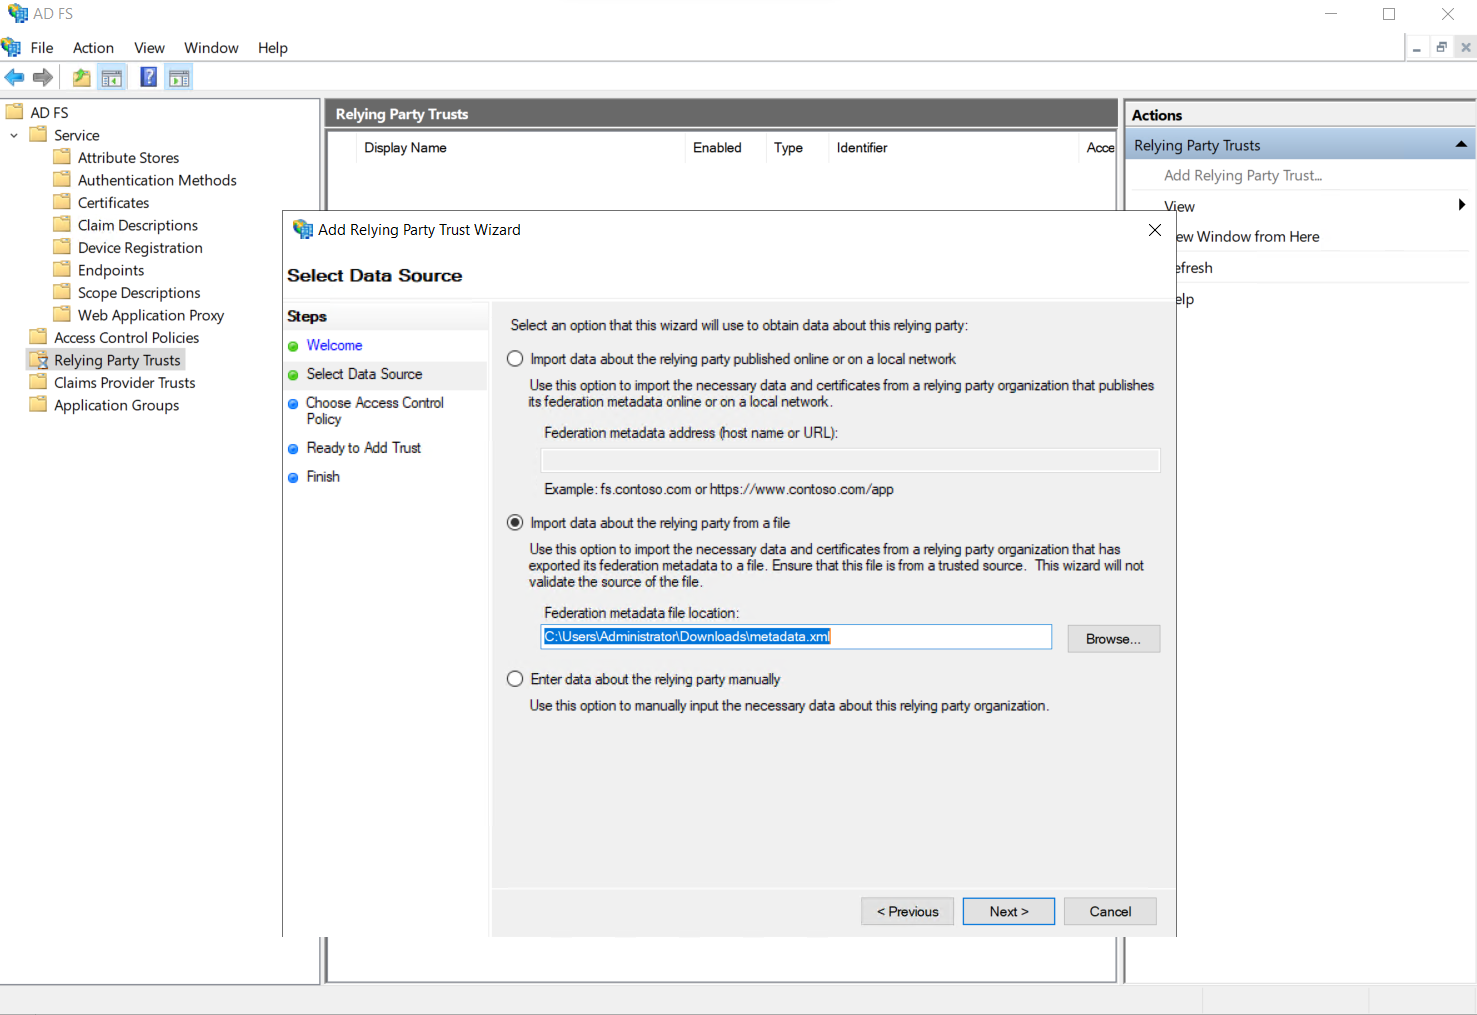Click the Browse button for metadata file

click(1113, 638)
